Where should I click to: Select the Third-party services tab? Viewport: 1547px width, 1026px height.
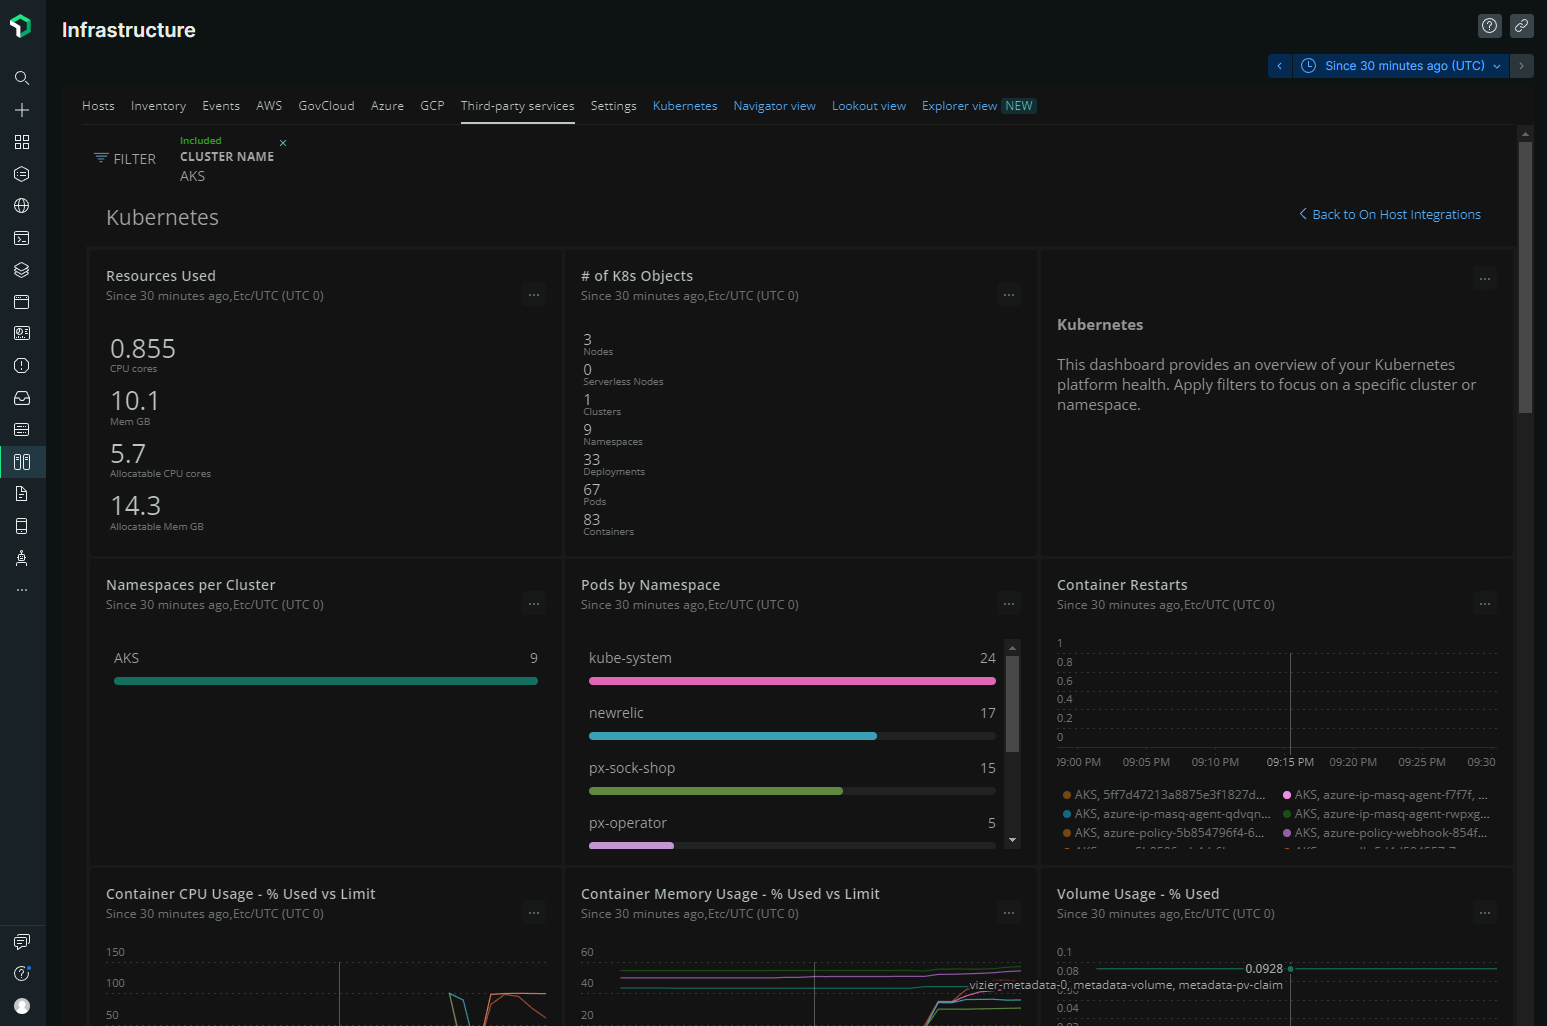(518, 106)
